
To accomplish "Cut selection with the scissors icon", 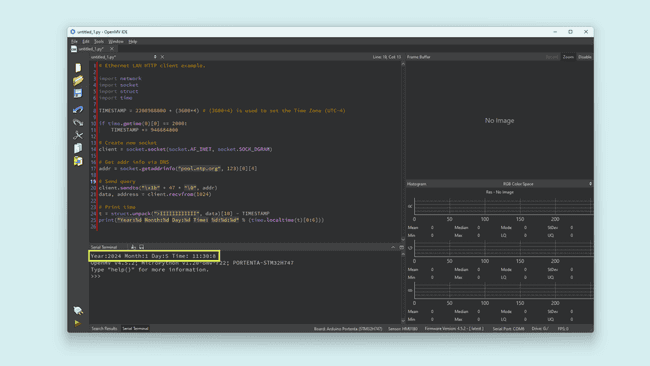I will pos(78,135).
